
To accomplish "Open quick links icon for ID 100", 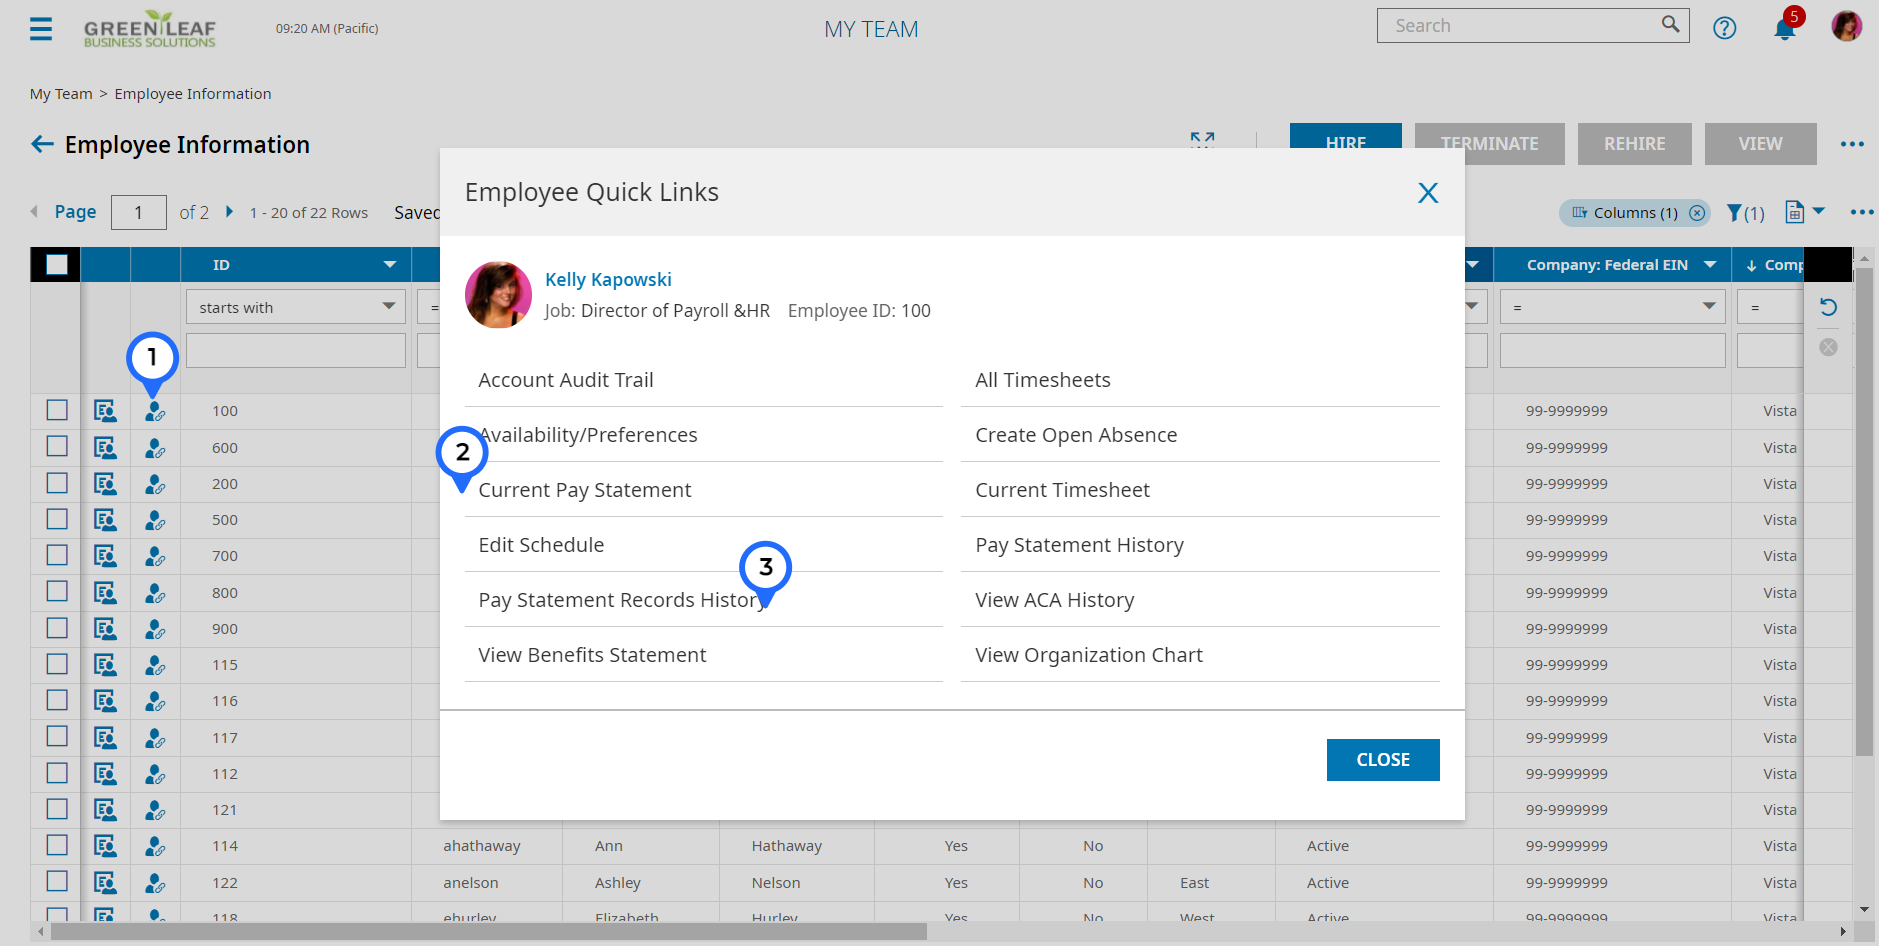I will (x=155, y=411).
